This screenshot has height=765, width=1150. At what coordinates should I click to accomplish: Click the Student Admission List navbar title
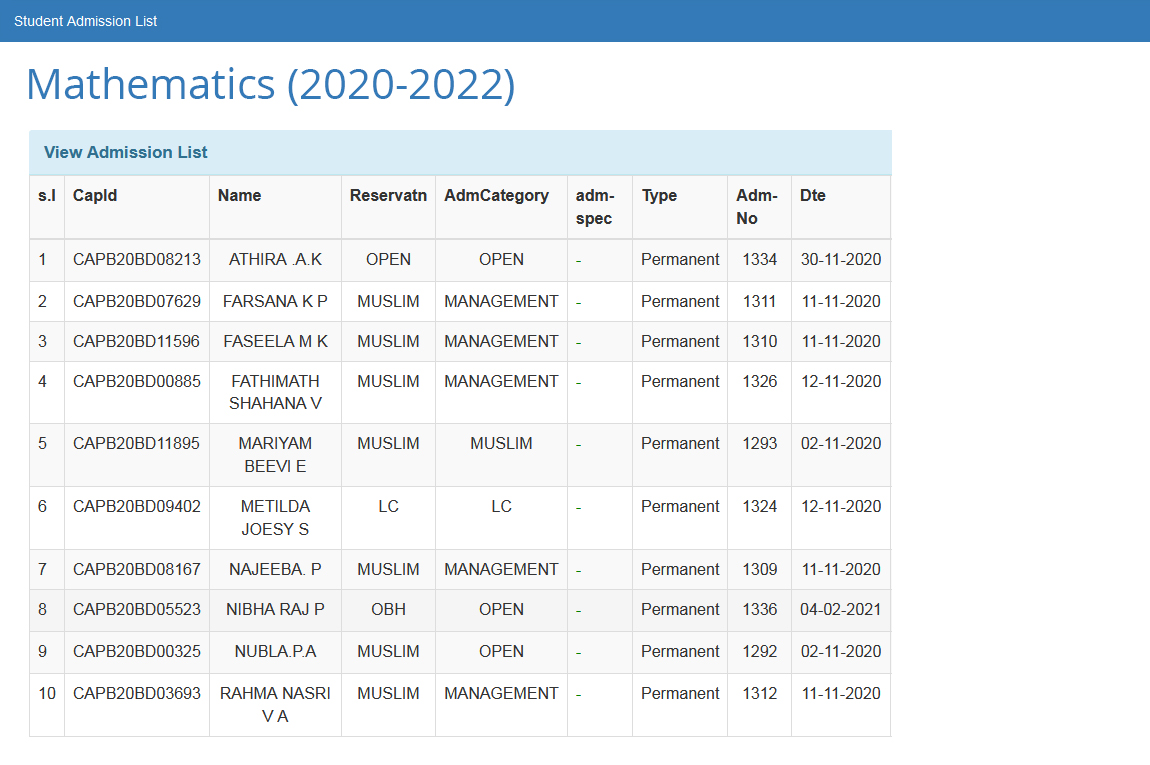[x=85, y=21]
